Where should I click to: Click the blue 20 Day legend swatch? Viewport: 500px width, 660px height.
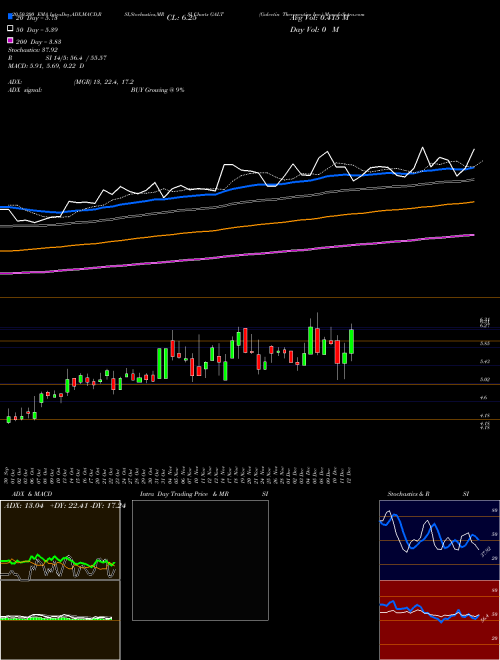tap(10, 17)
